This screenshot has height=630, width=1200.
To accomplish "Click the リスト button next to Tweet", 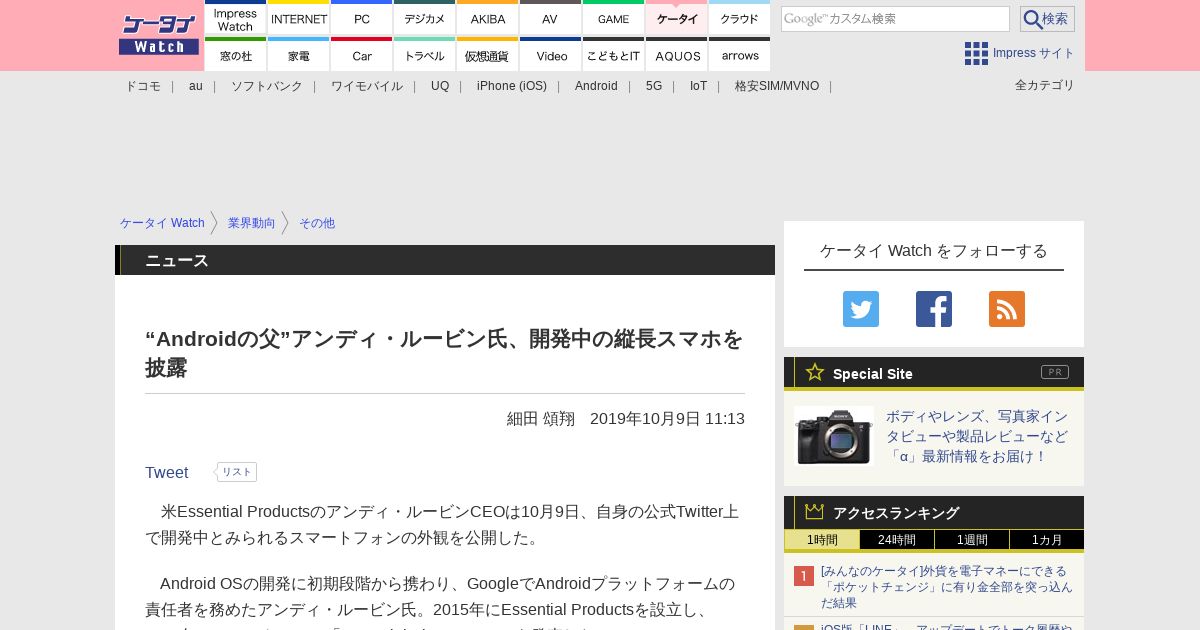I will (x=237, y=472).
